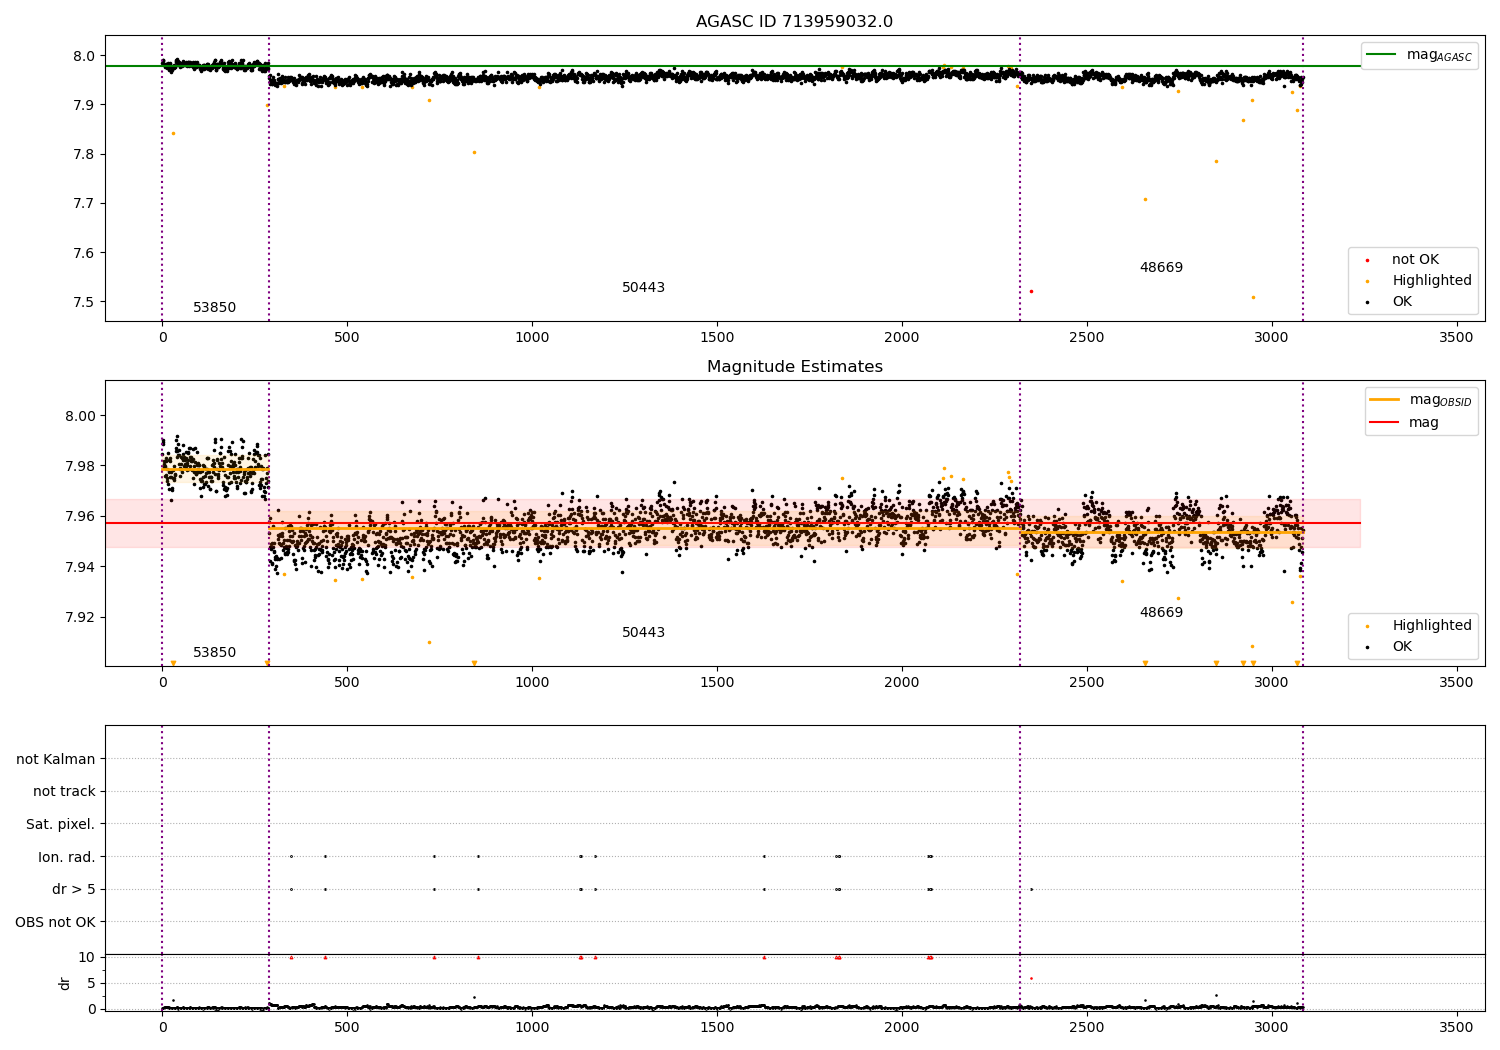Click the red line sample beside 'mag' legend entry

(1385, 423)
